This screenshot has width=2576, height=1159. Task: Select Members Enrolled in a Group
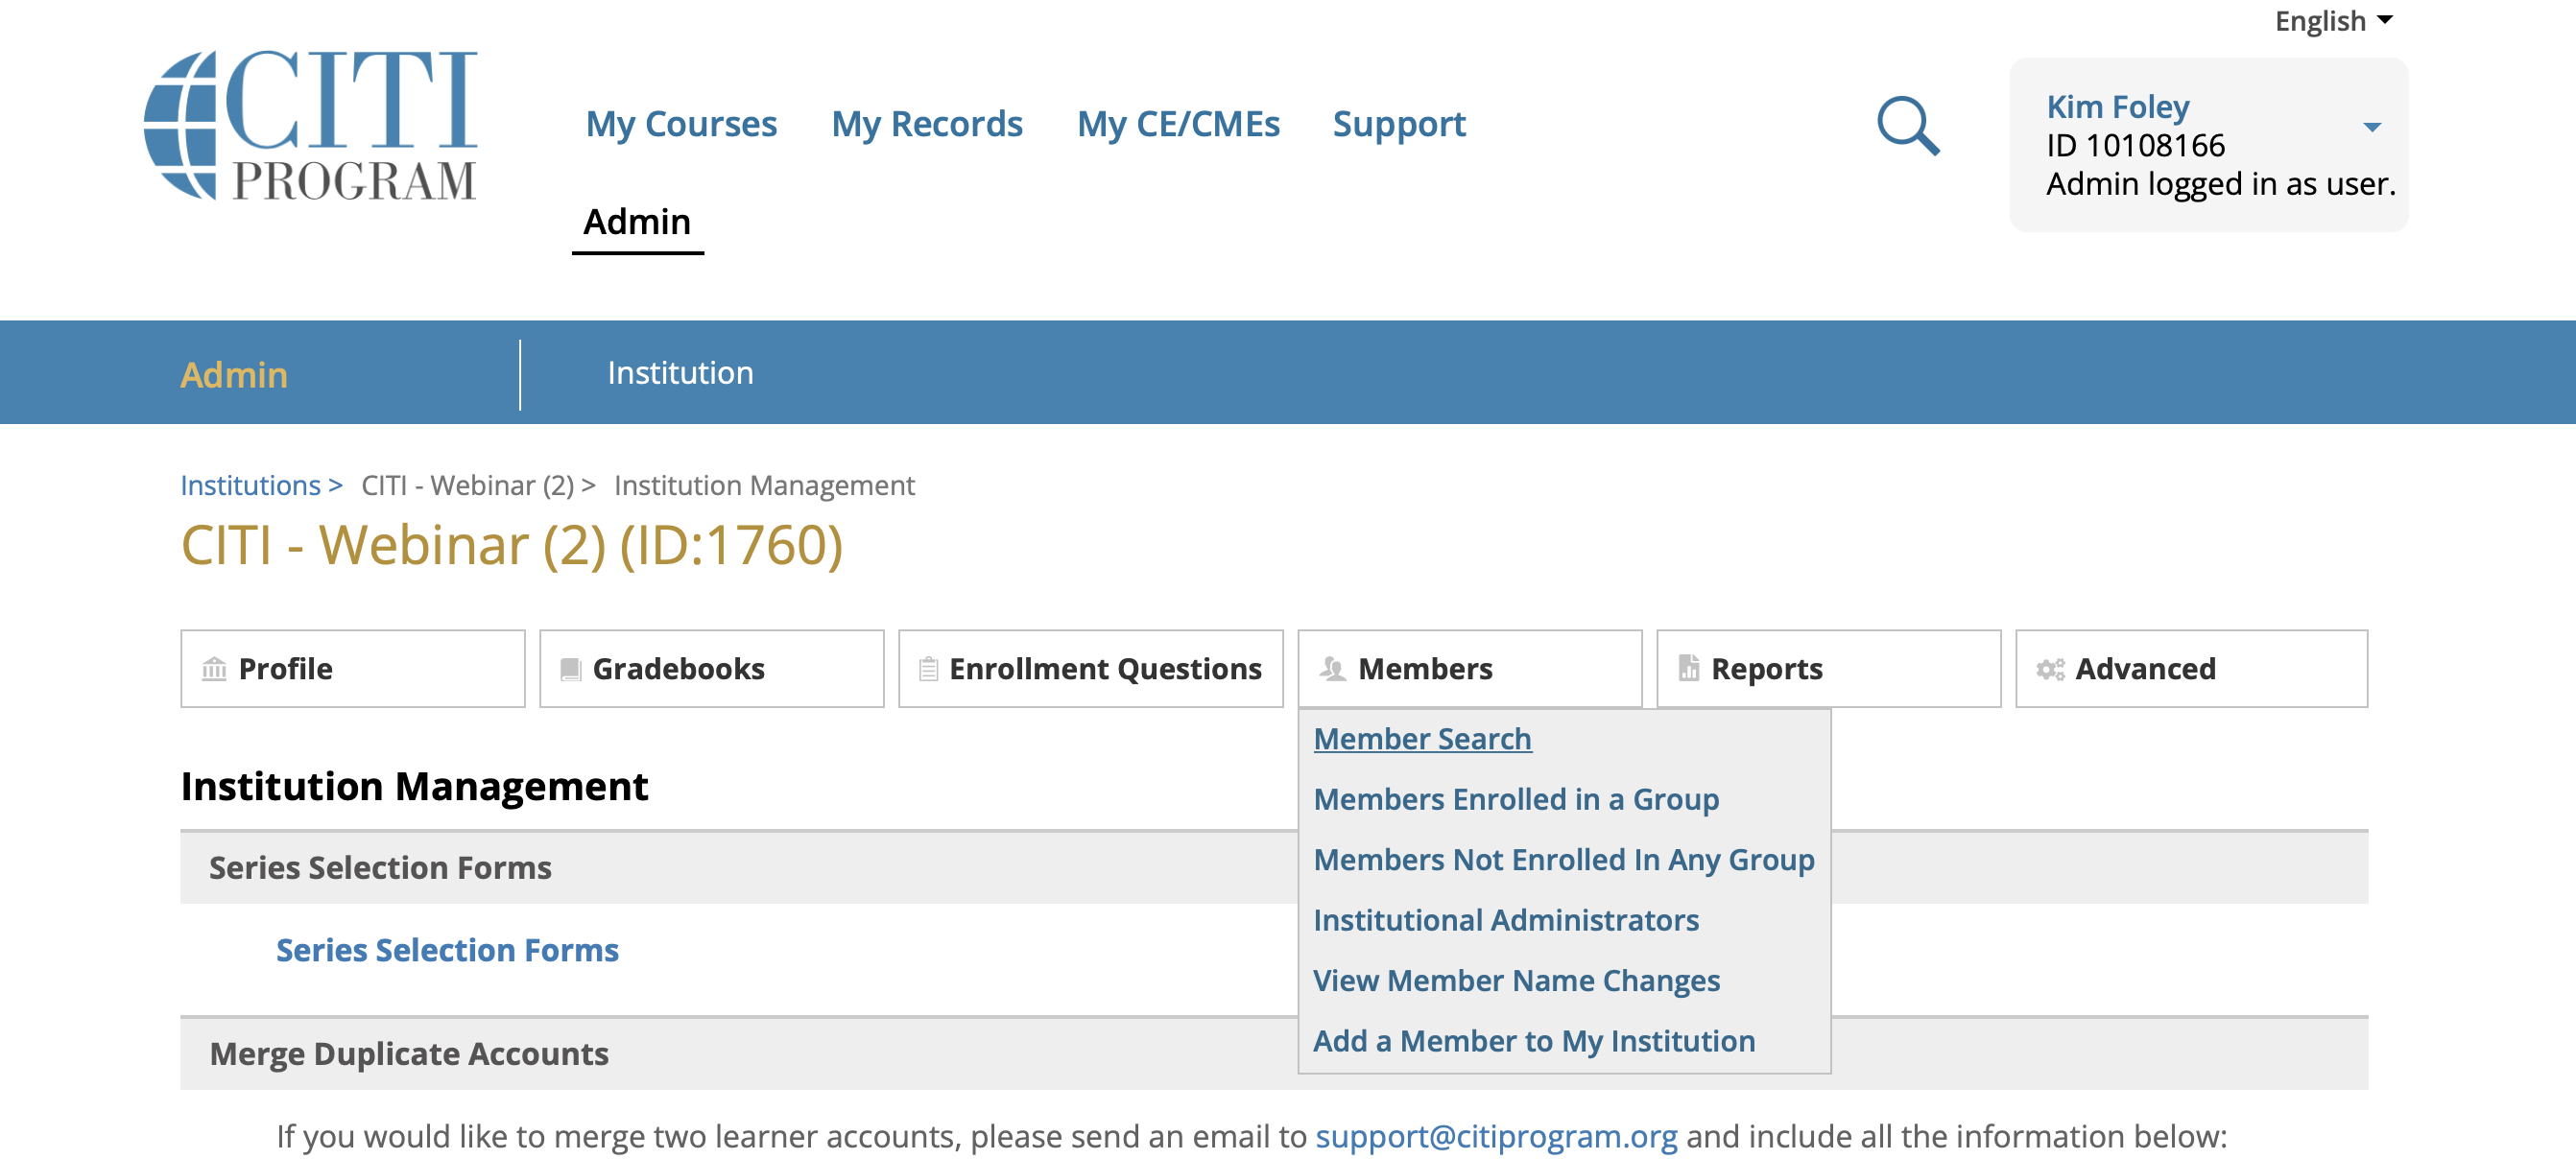(x=1516, y=799)
